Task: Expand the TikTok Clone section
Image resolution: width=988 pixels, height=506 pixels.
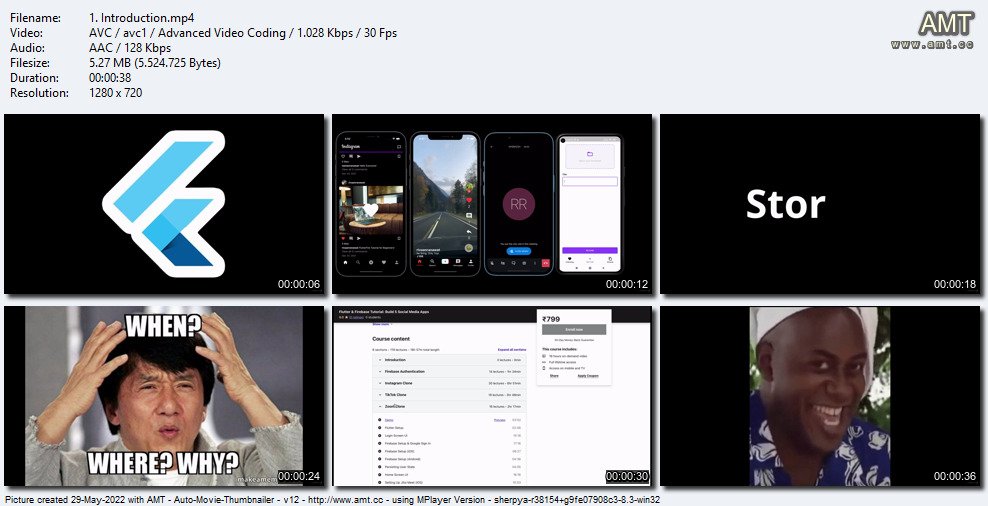Action: tap(450, 395)
